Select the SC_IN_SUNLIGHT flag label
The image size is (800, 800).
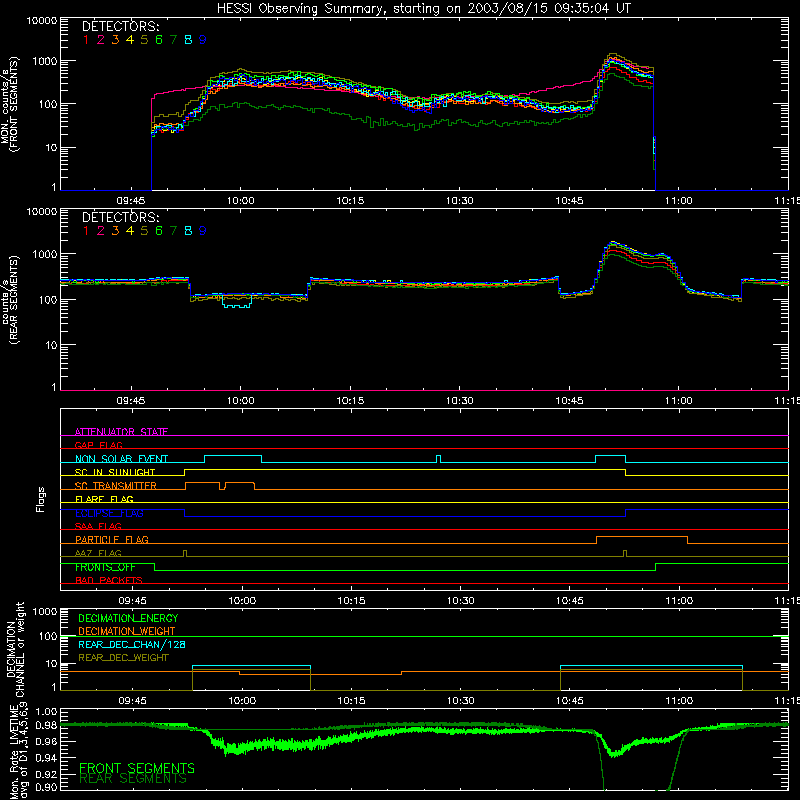[115, 472]
